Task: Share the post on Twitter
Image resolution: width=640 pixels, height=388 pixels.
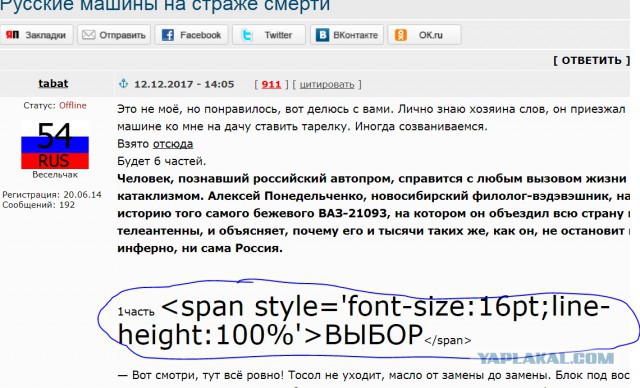Action: click(x=269, y=35)
